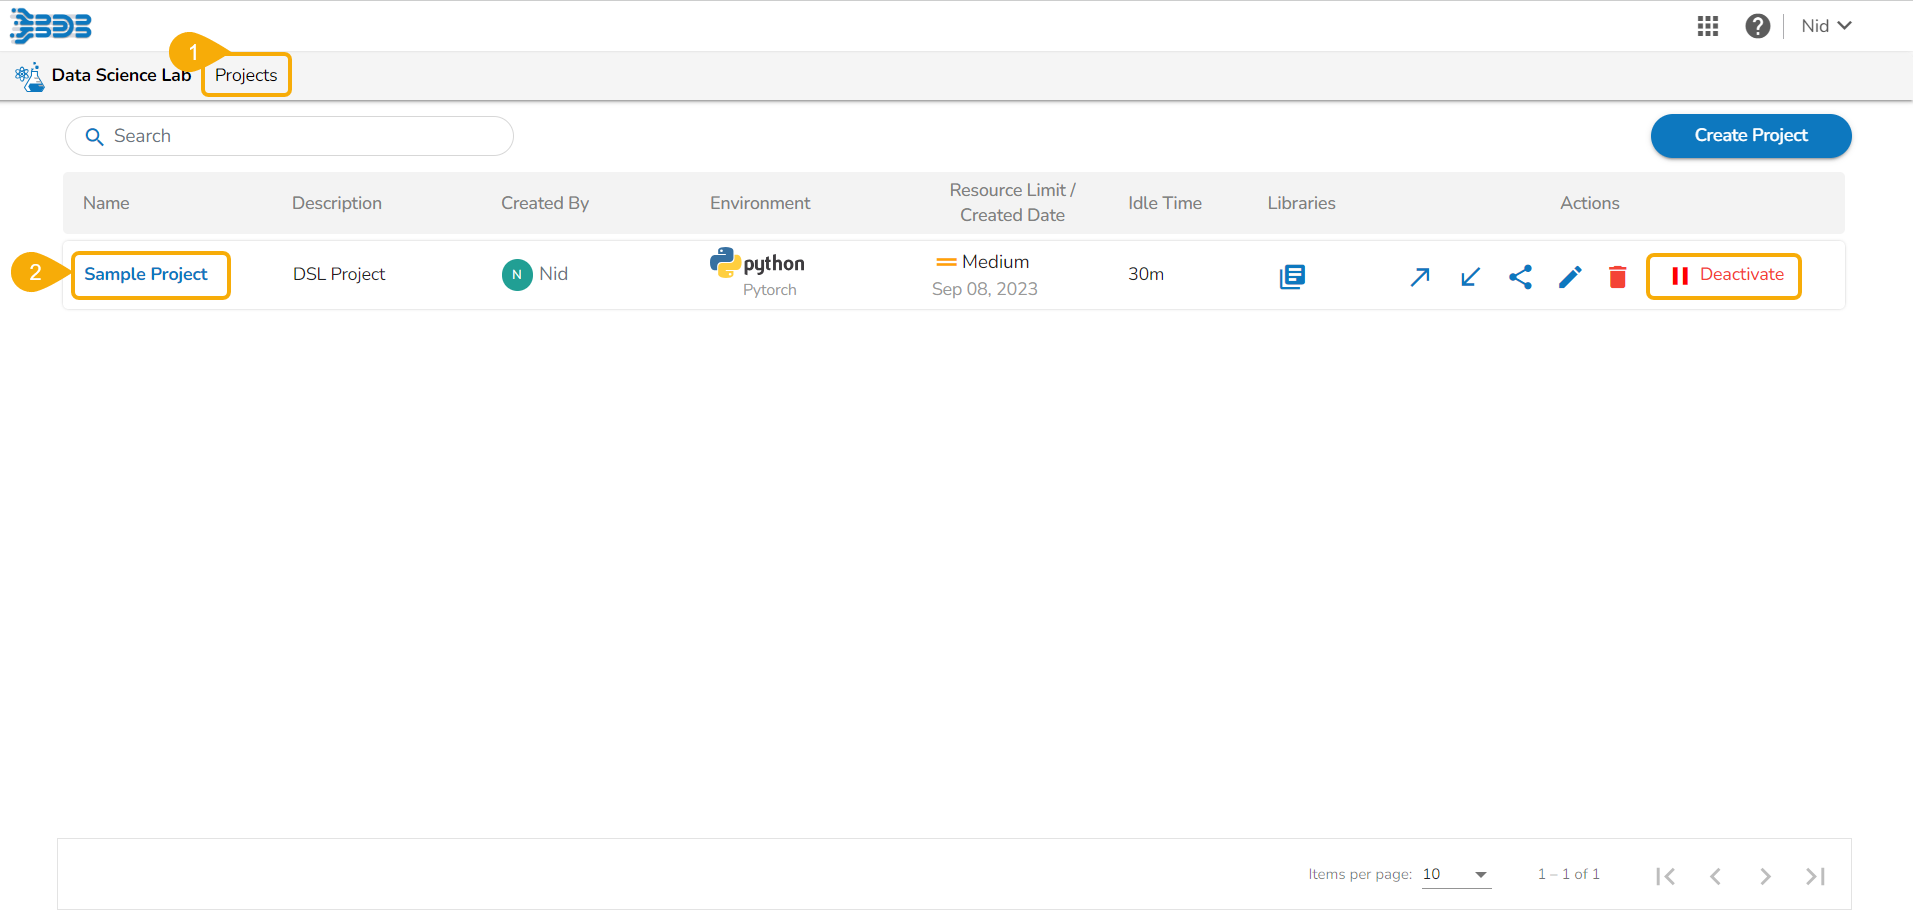Viewport: 1913px width, 920px height.
Task: Click the Data Science Lab title
Action: pos(121,75)
